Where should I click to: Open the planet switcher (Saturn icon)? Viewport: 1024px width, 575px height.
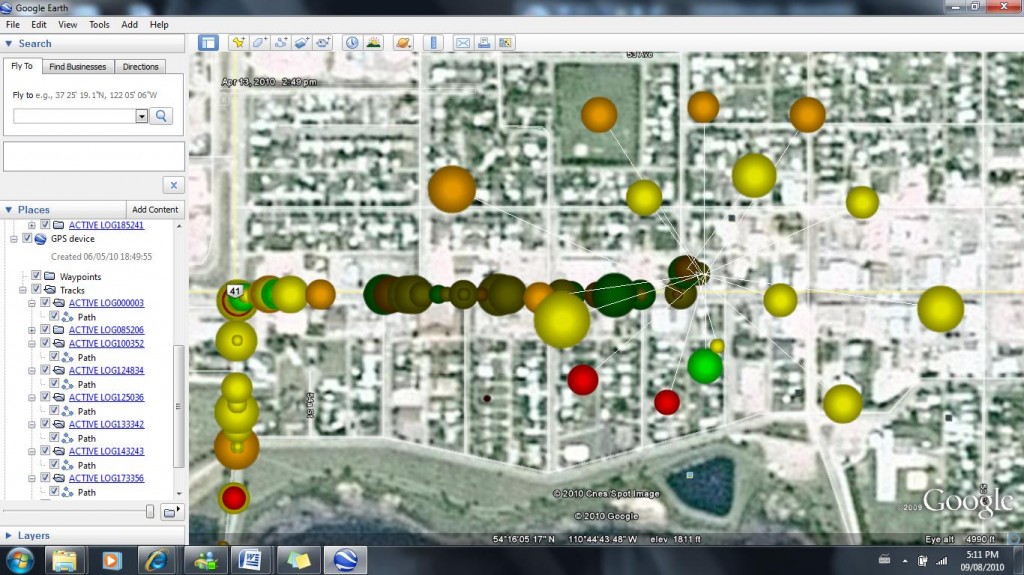pyautogui.click(x=404, y=43)
